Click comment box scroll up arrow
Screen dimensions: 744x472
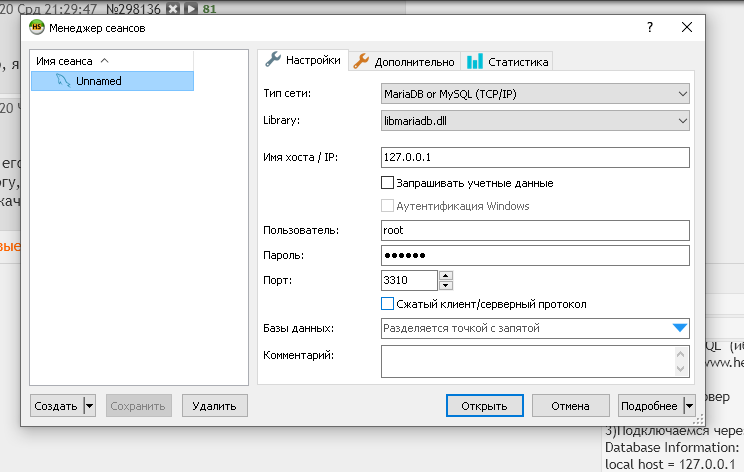point(680,354)
